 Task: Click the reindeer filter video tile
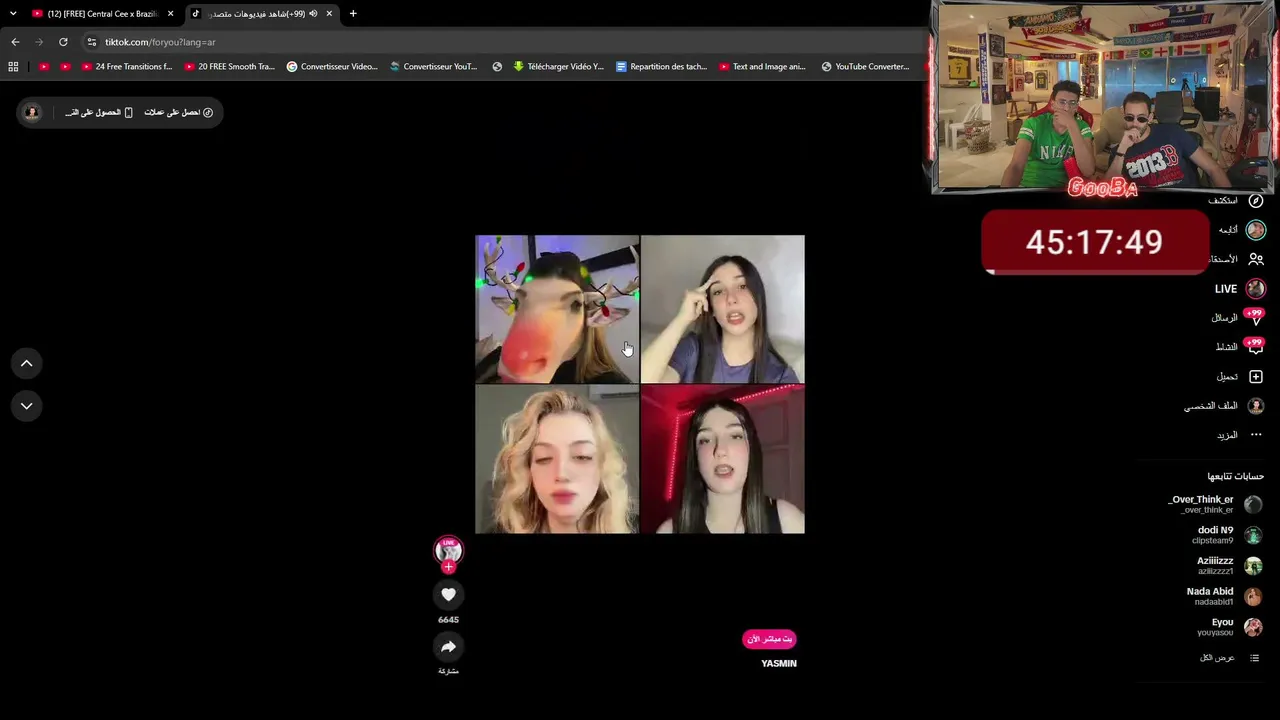point(557,310)
